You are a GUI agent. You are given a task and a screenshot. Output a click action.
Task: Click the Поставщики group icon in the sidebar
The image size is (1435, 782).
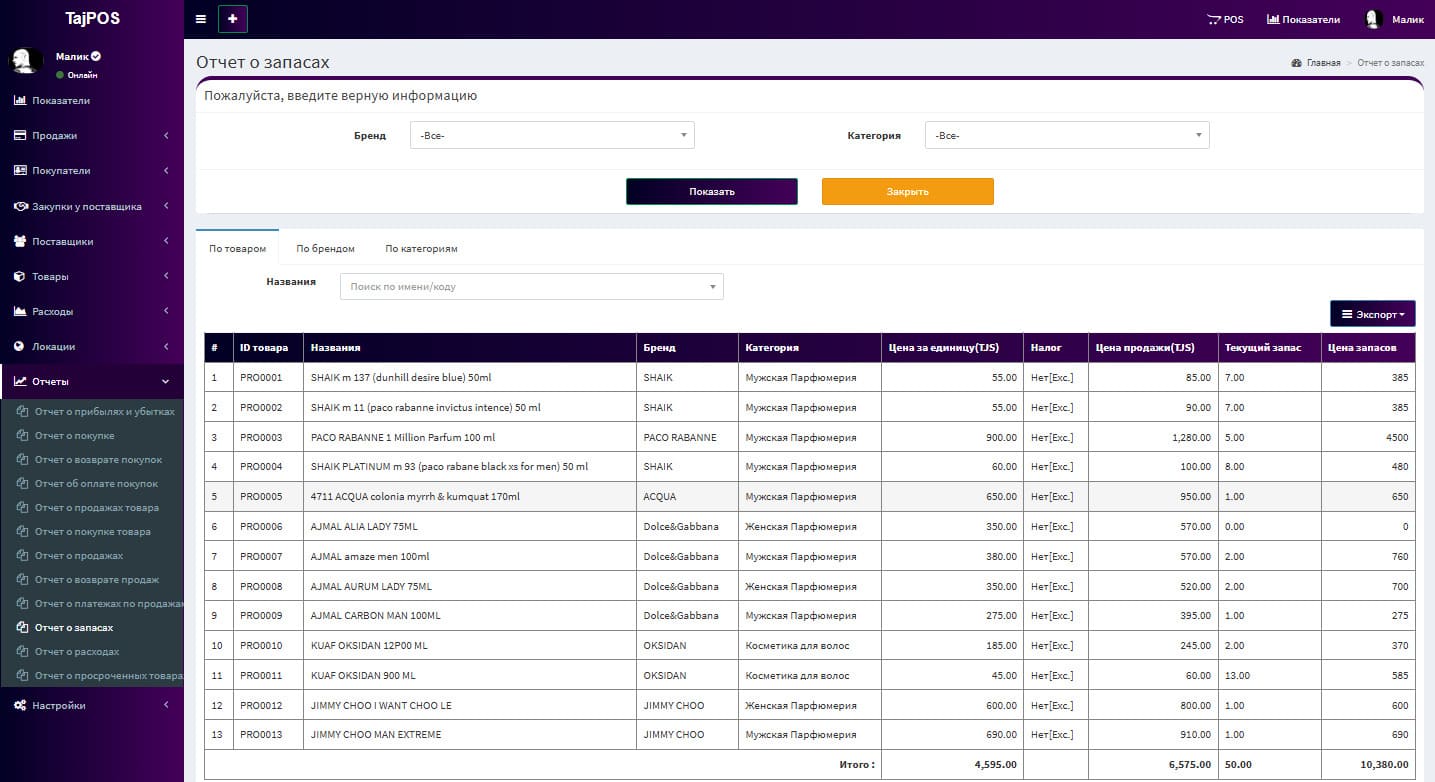(x=20, y=241)
